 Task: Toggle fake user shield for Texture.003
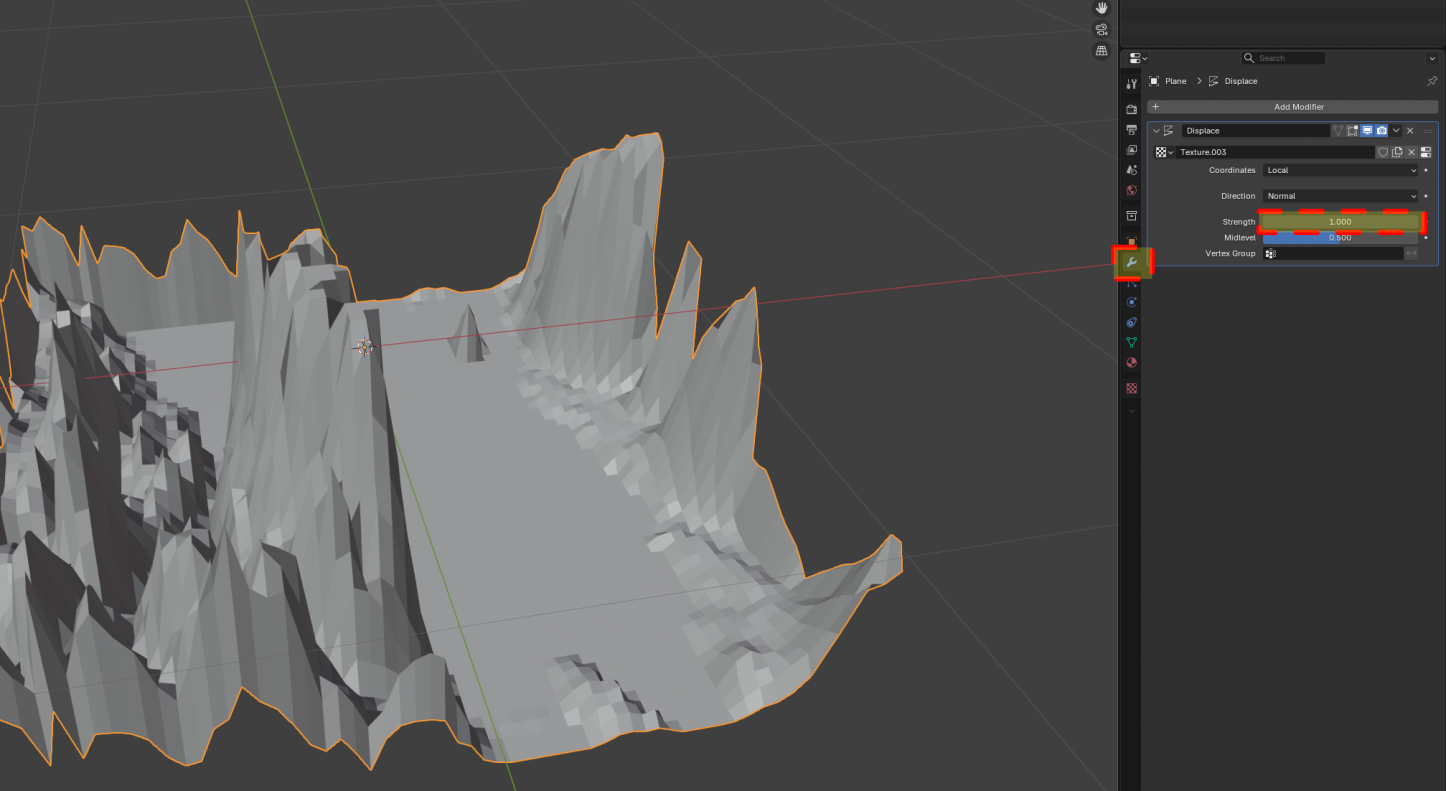click(x=1383, y=152)
